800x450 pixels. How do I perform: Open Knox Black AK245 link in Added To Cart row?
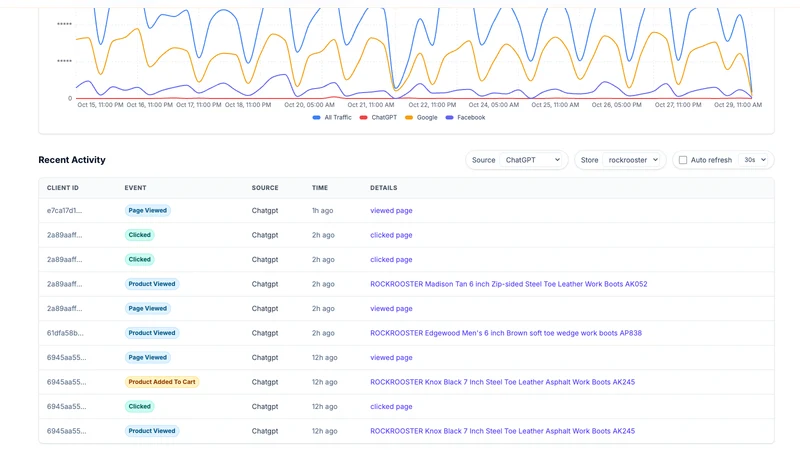coord(503,382)
